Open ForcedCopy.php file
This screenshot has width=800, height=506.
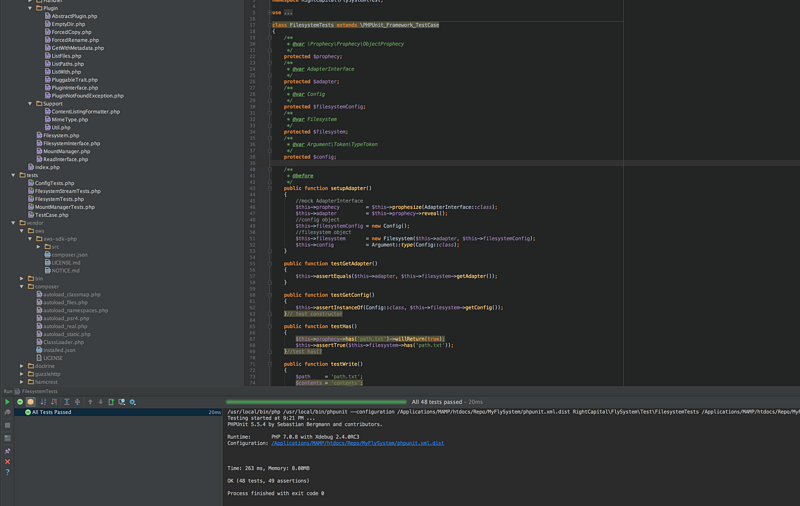coord(68,32)
